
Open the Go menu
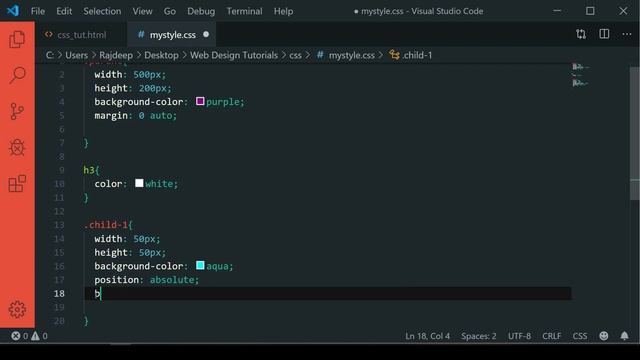click(x=170, y=11)
